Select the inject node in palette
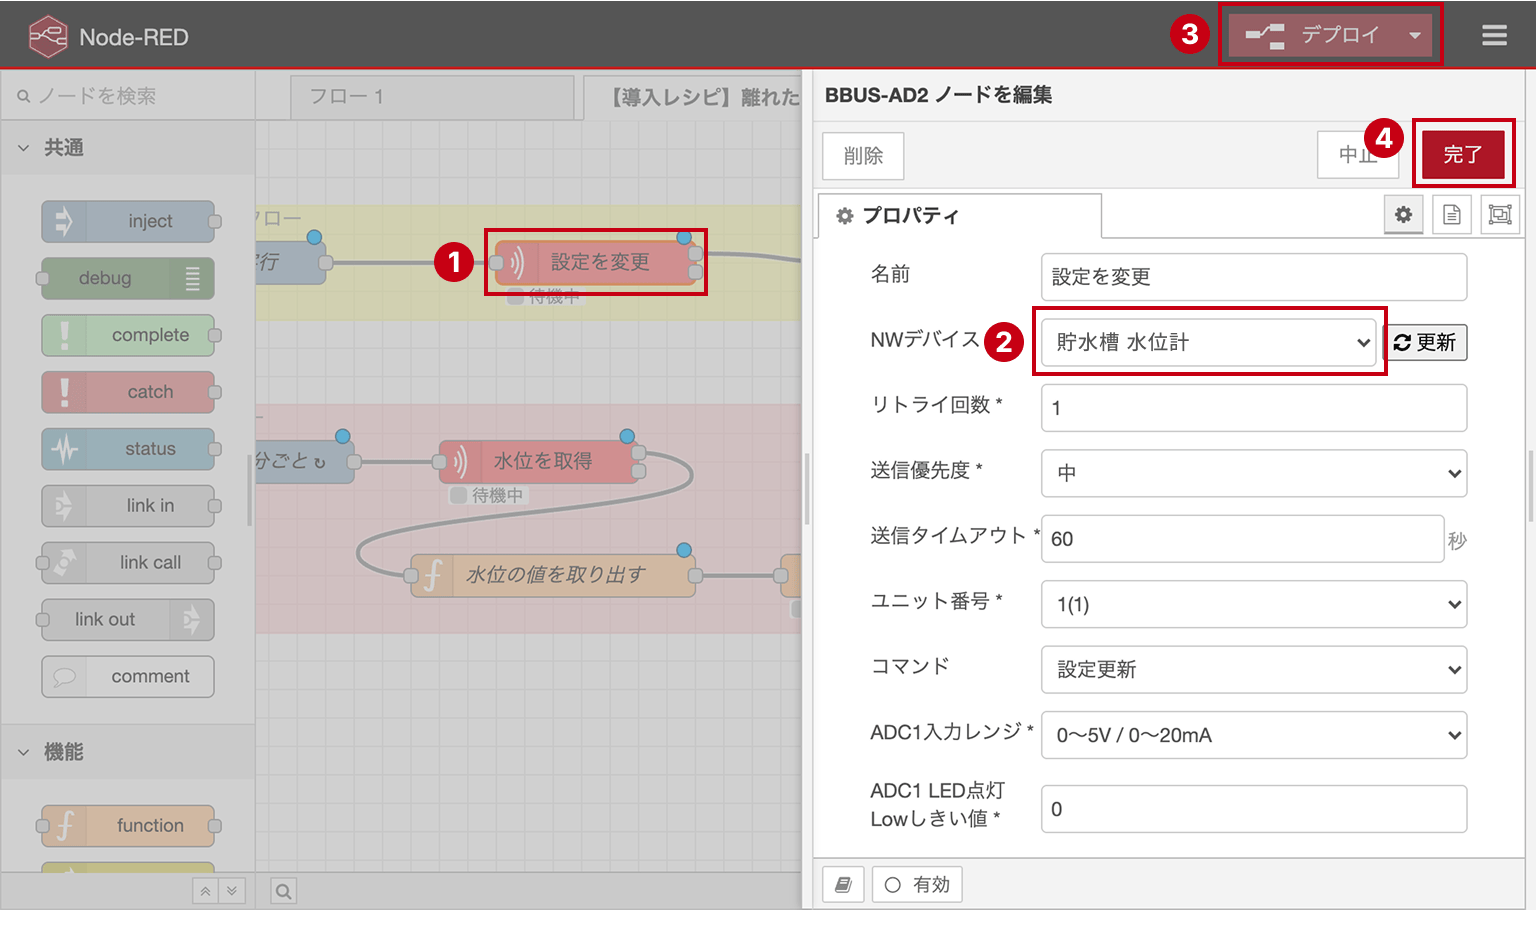The image size is (1536, 940). click(x=128, y=221)
